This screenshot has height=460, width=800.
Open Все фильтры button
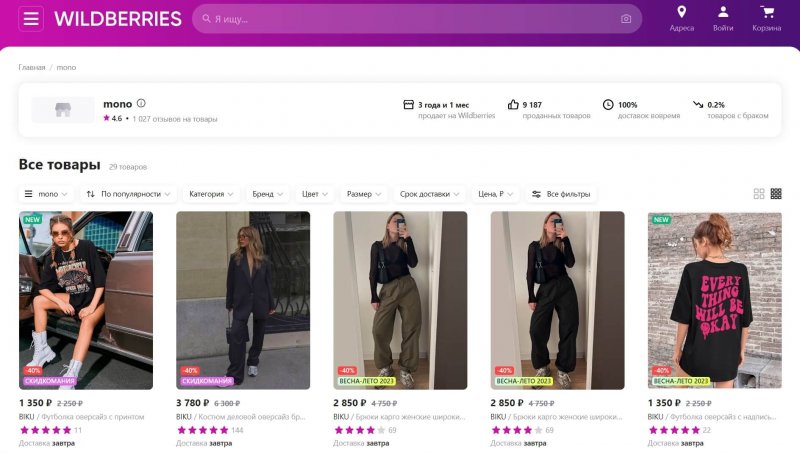(561, 194)
